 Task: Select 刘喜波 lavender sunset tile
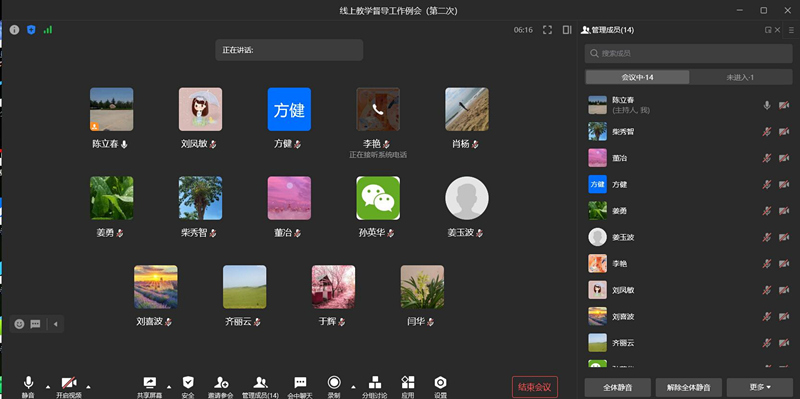[156, 287]
